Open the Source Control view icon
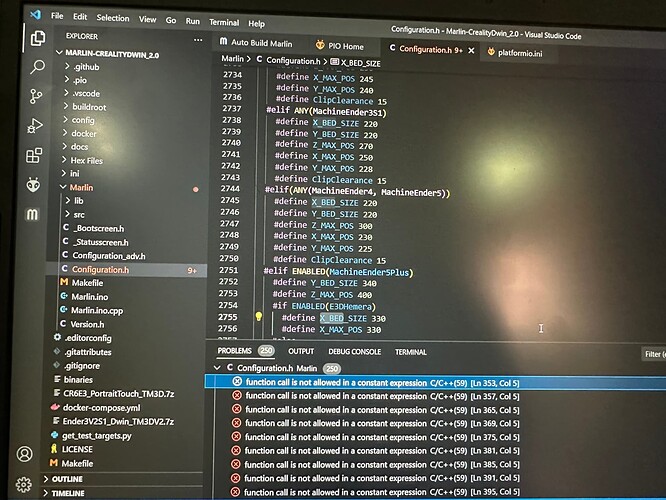 [36, 96]
